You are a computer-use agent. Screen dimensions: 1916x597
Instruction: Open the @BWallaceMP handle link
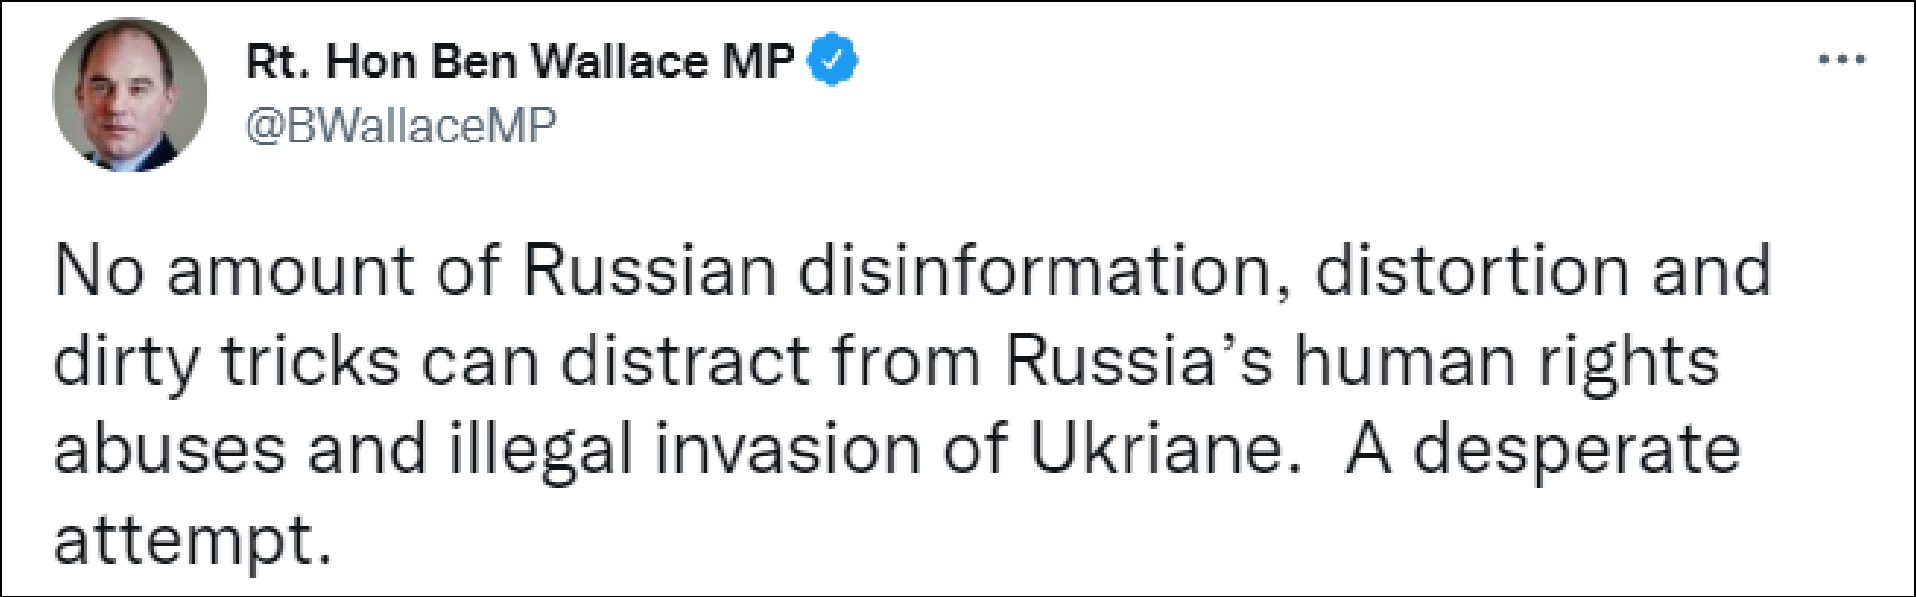pos(401,126)
